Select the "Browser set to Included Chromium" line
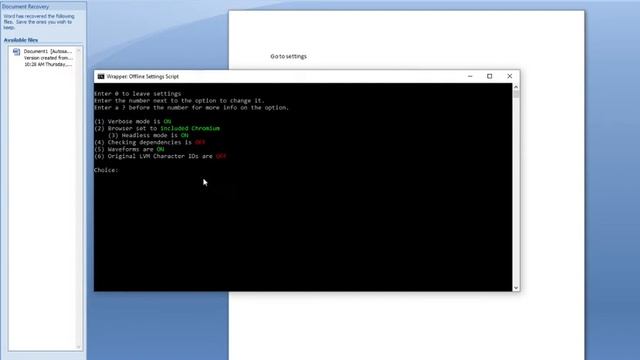 coord(157,128)
